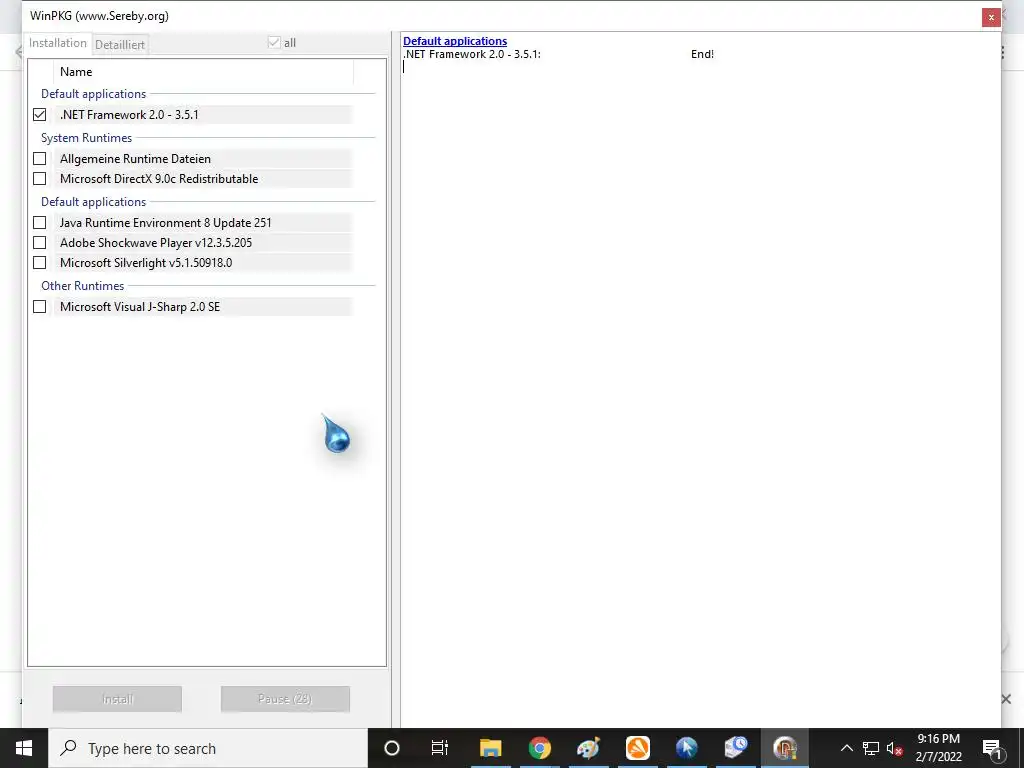Select Adobe Shockwave Player v12.3.5.205 text
This screenshot has width=1024, height=768.
click(155, 242)
